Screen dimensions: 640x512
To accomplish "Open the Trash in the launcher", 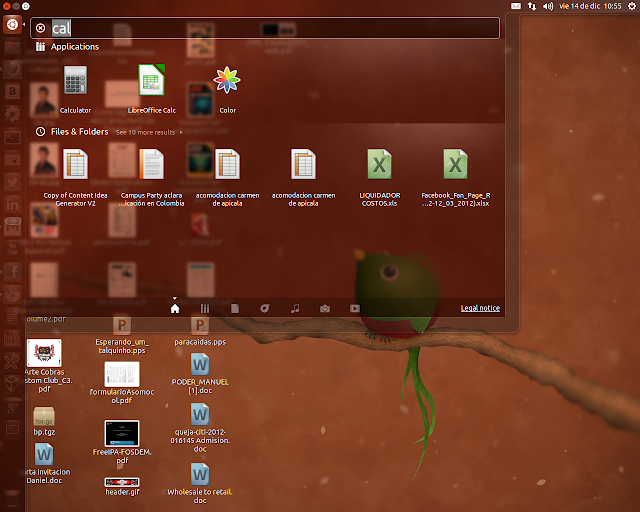I will click(12, 499).
